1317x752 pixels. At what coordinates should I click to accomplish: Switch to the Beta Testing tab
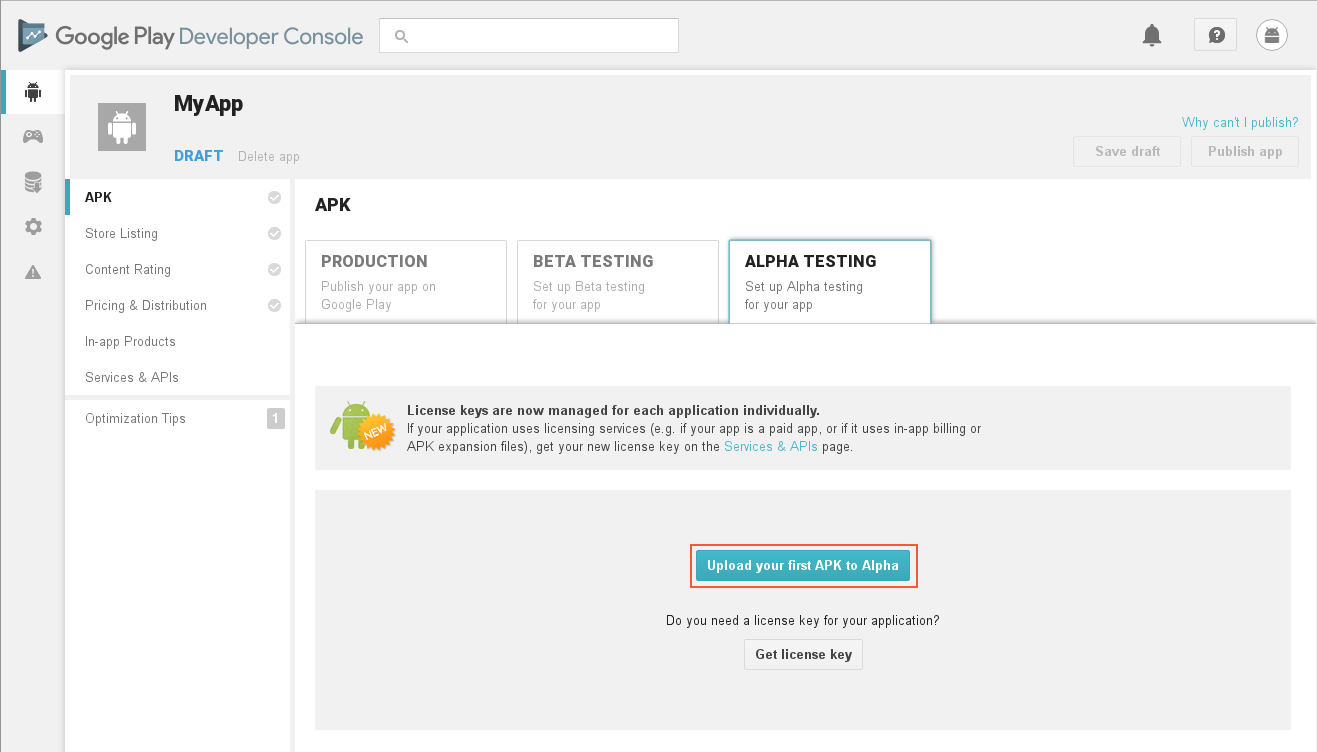click(617, 281)
